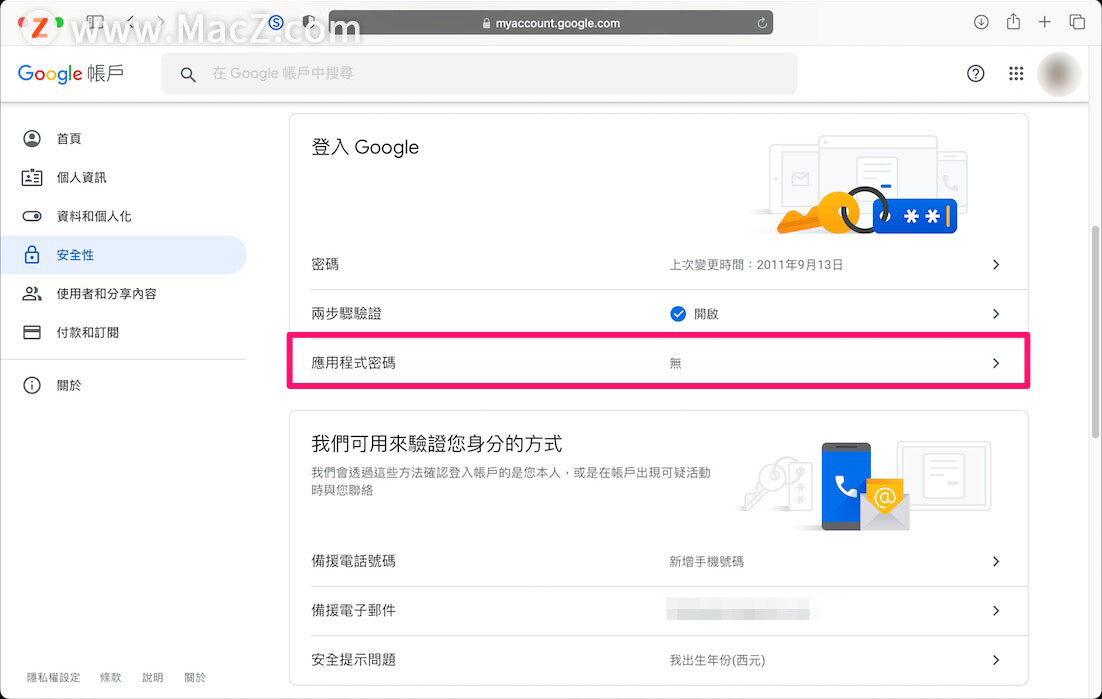Click the blue S extension icon
The width and height of the screenshot is (1102, 699).
276,22
